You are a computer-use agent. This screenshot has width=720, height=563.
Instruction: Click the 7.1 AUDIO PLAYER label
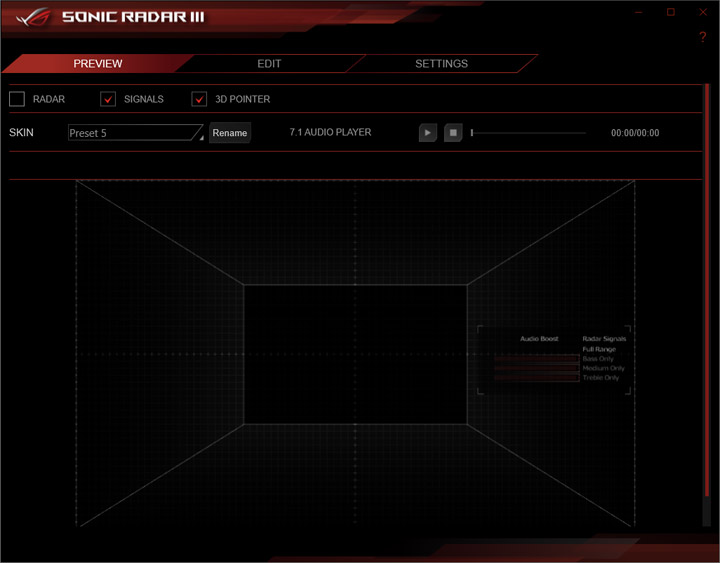(x=330, y=132)
